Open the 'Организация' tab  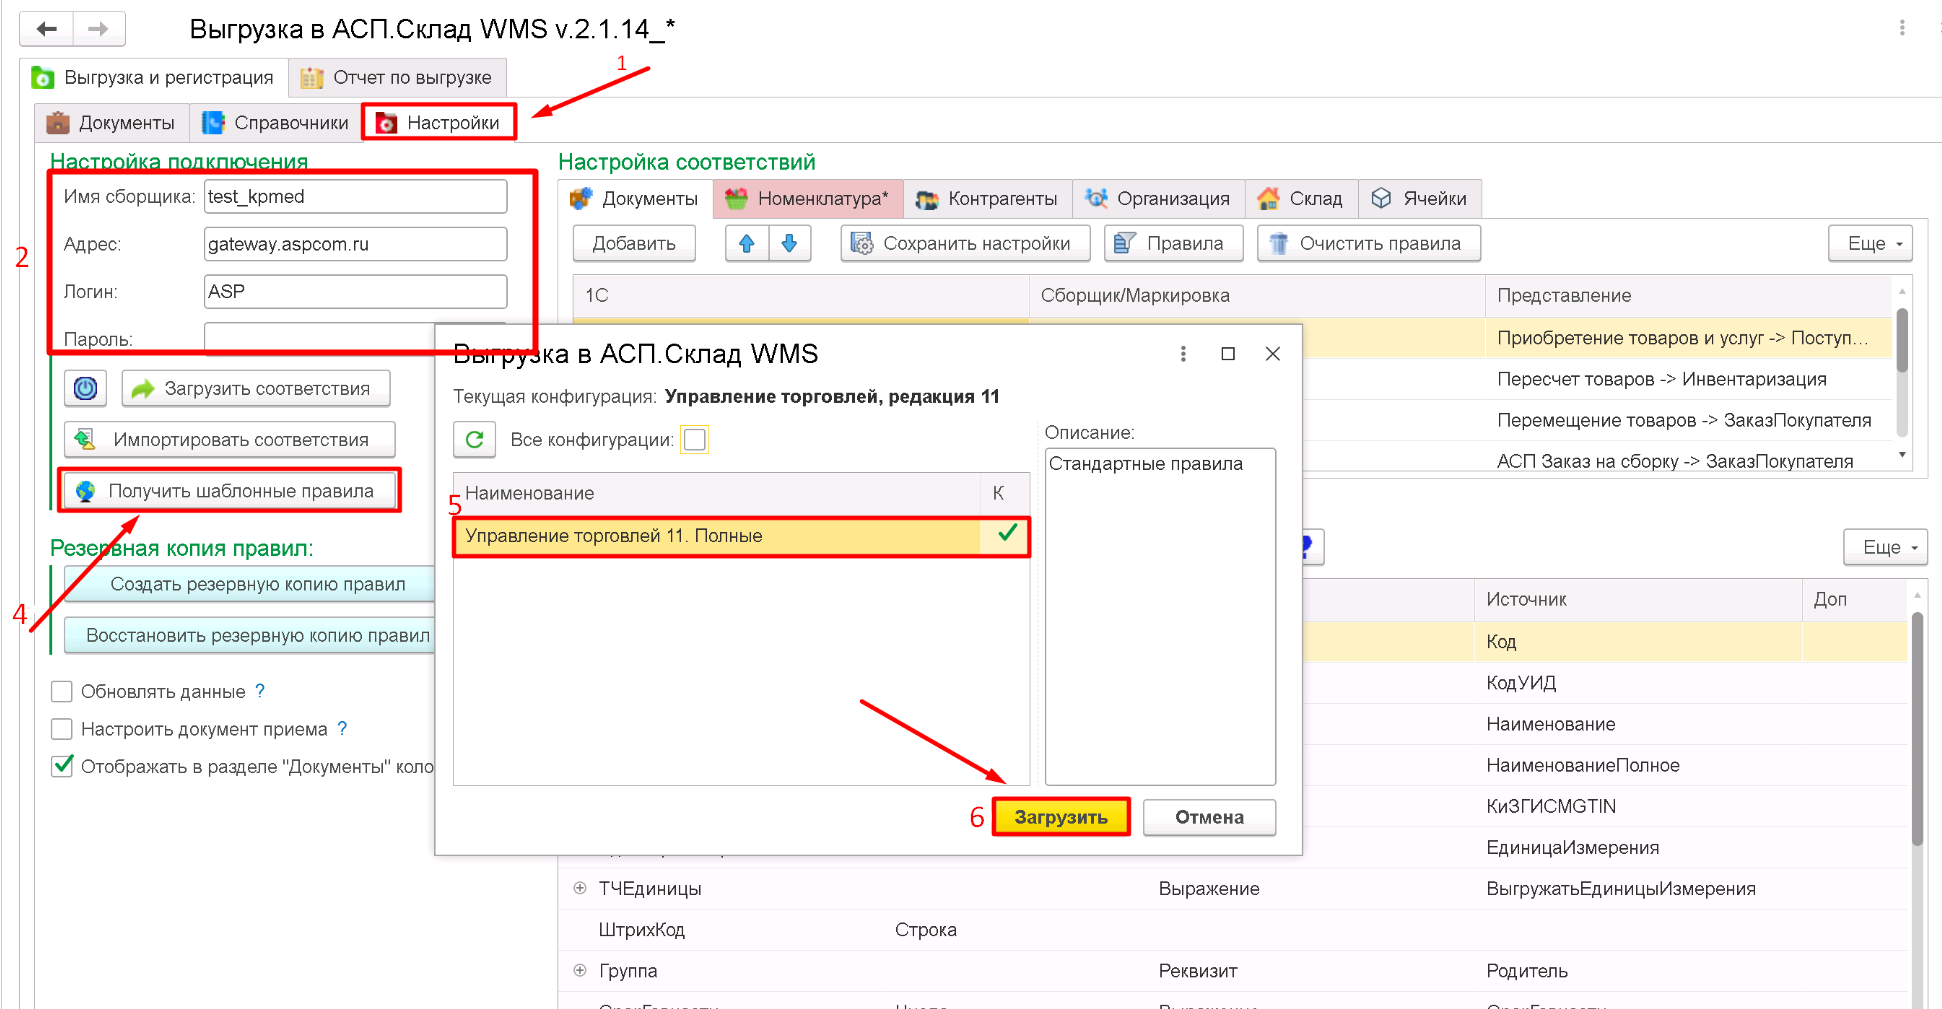coord(1159,198)
